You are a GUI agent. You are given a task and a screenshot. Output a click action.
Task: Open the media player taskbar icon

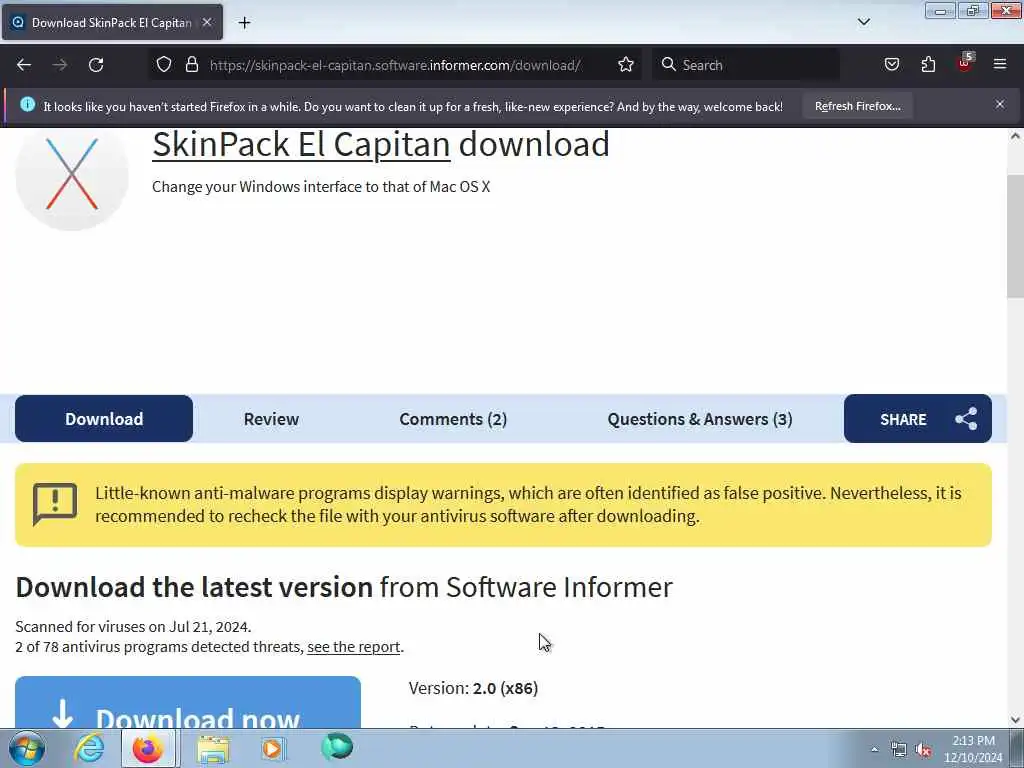tap(272, 748)
